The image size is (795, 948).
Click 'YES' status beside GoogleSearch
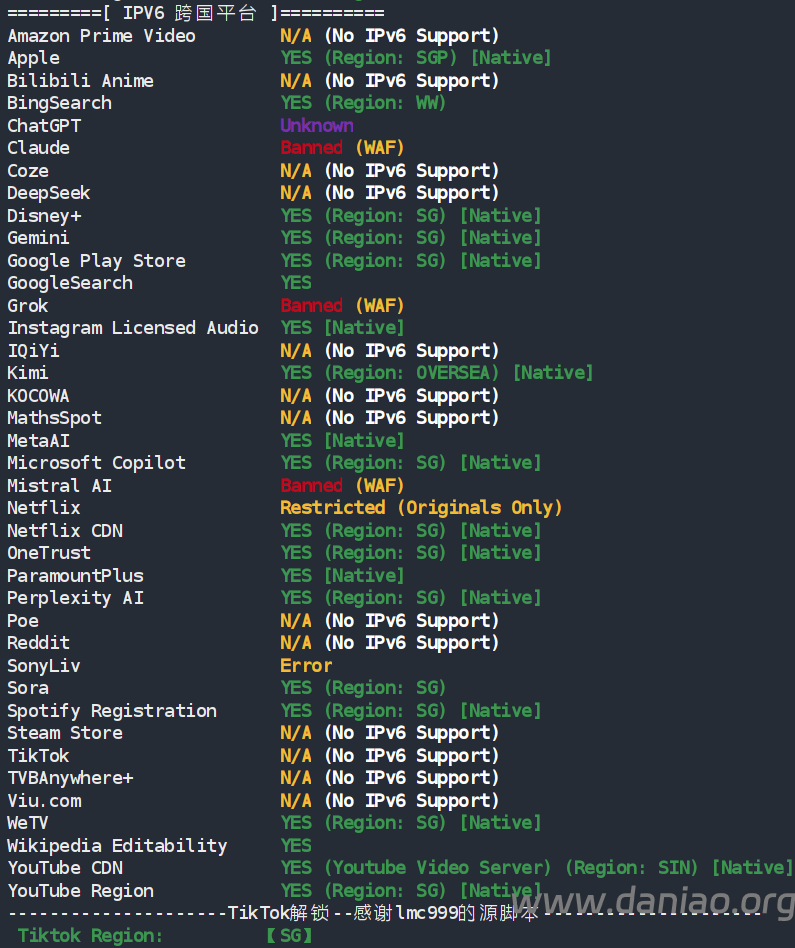[x=296, y=283]
